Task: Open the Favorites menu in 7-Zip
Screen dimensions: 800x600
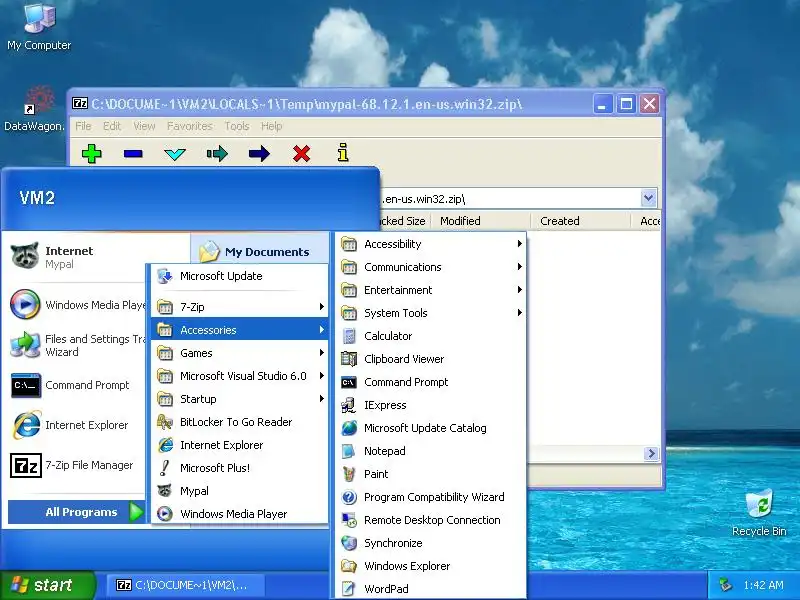Action: pyautogui.click(x=189, y=126)
